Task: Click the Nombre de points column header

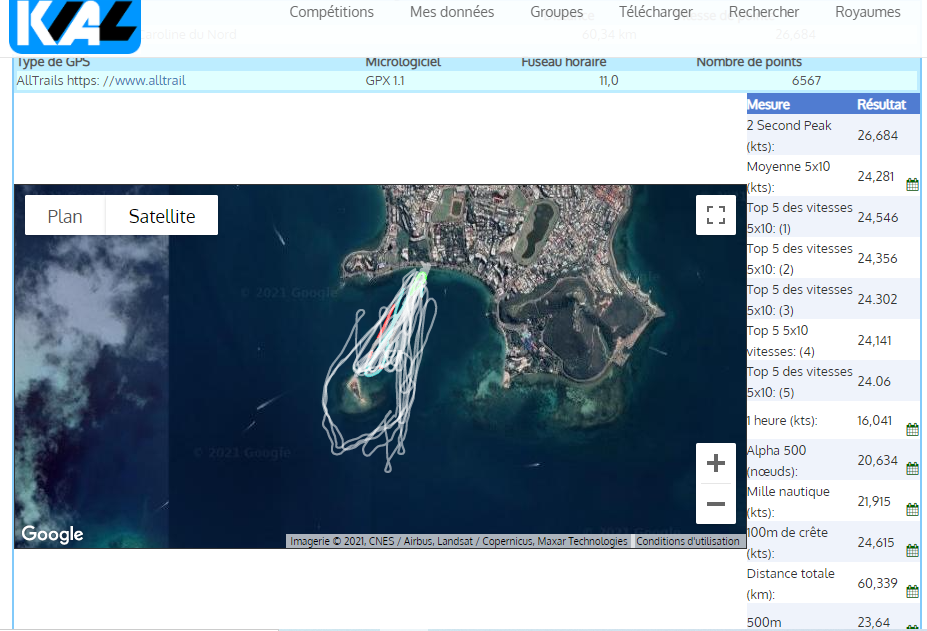Action: tap(749, 62)
